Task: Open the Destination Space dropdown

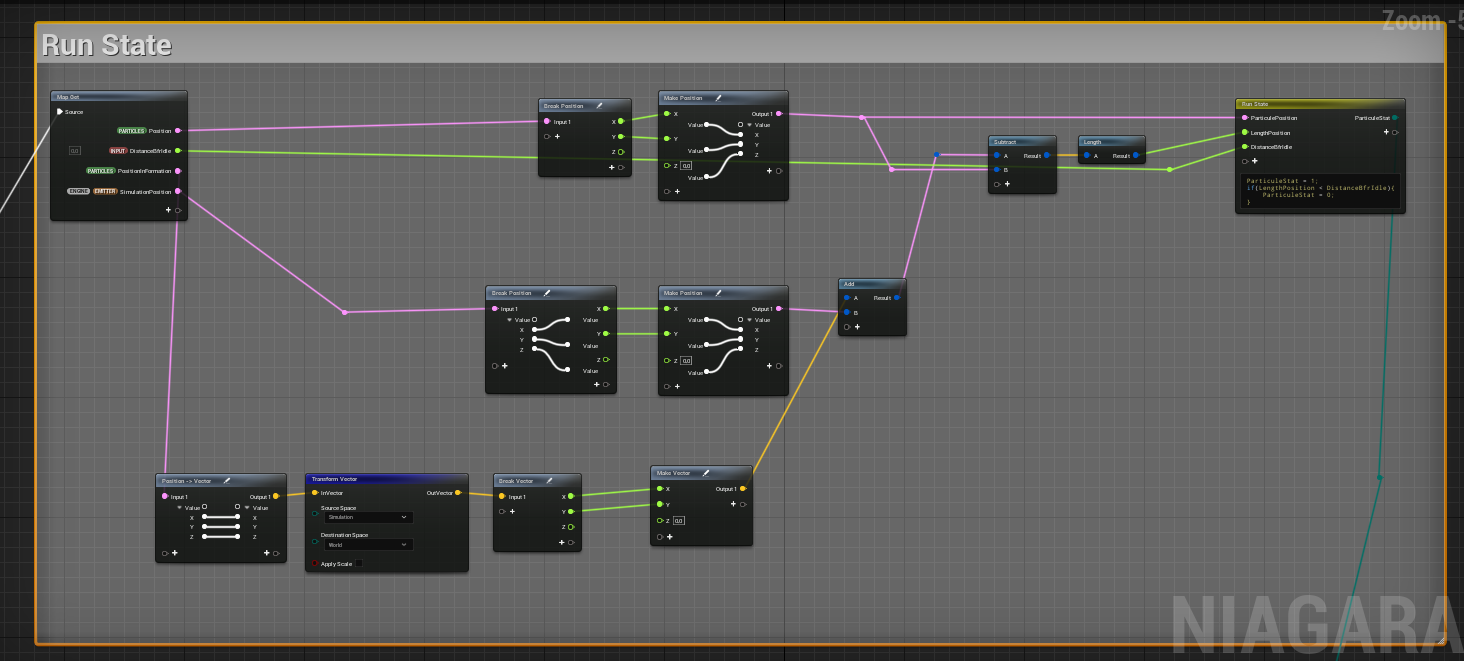Action: [368, 545]
